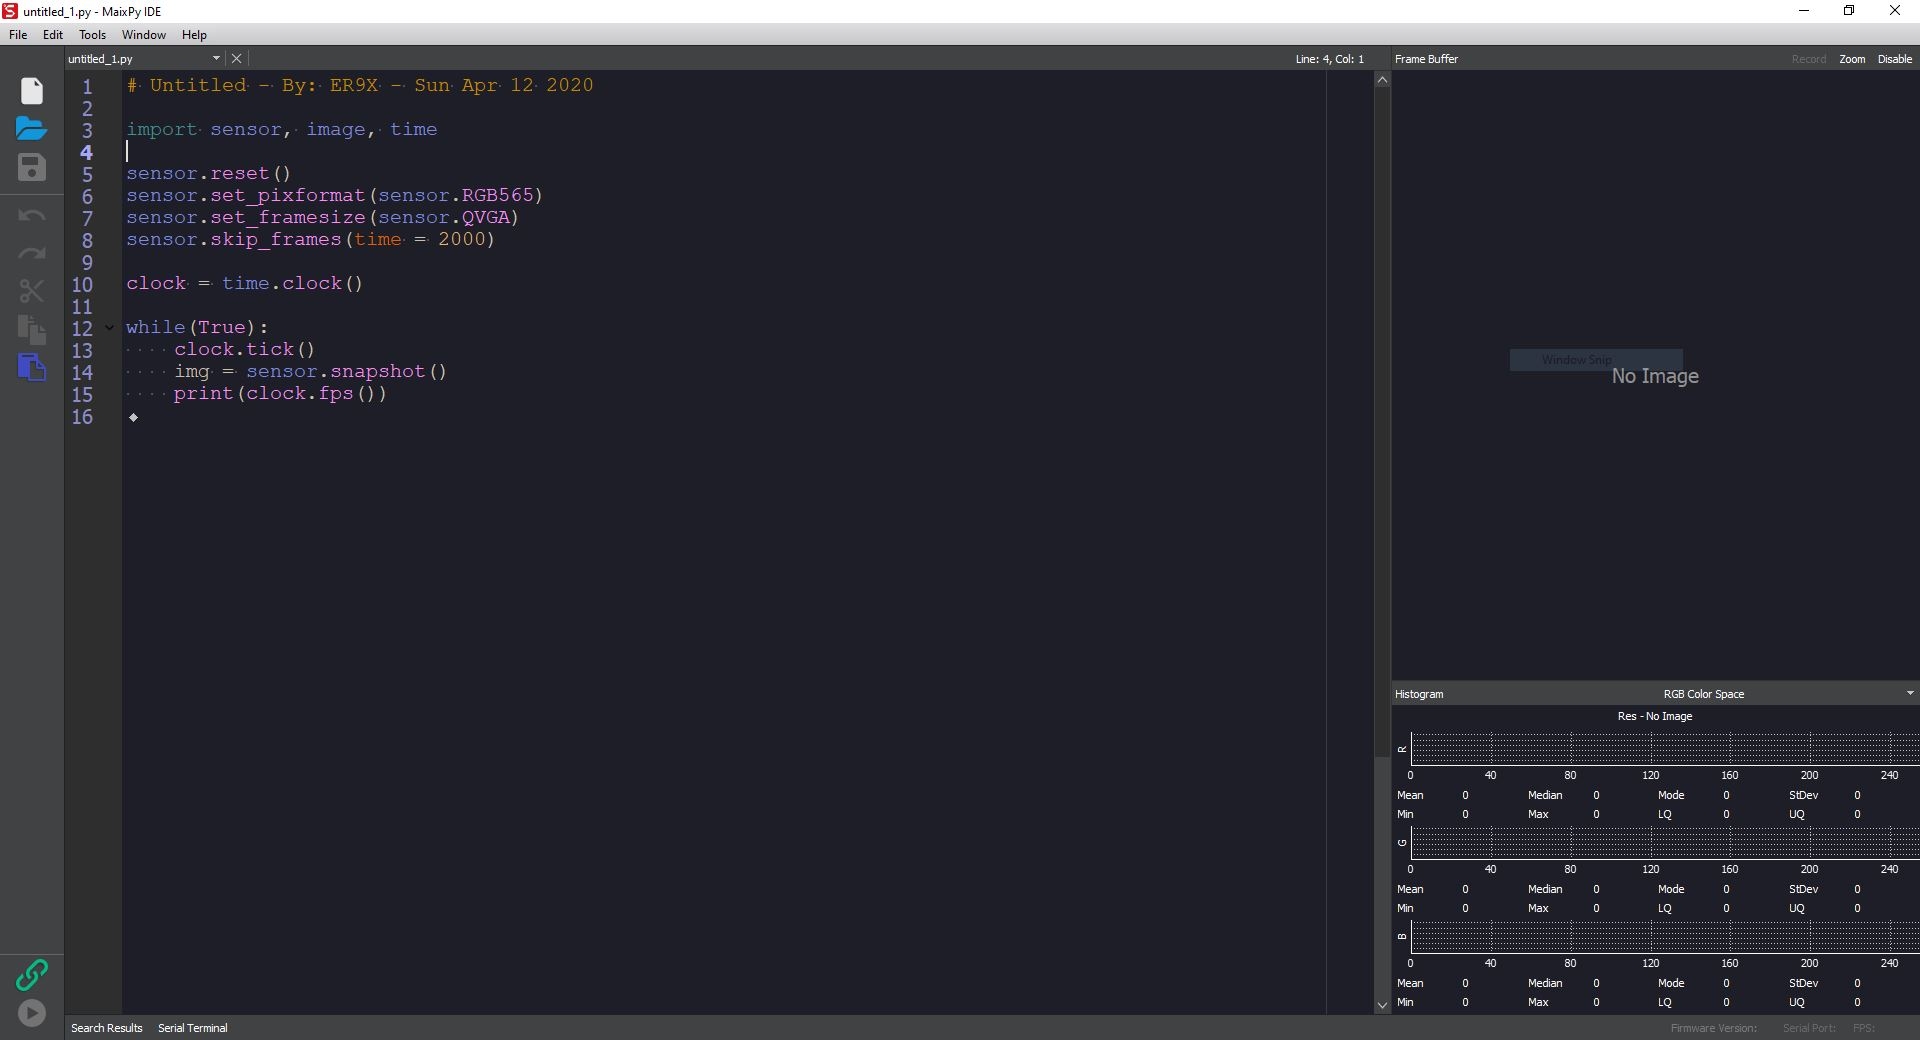The height and width of the screenshot is (1040, 1920).
Task: Save the script using the floppy disk icon
Action: (x=32, y=167)
